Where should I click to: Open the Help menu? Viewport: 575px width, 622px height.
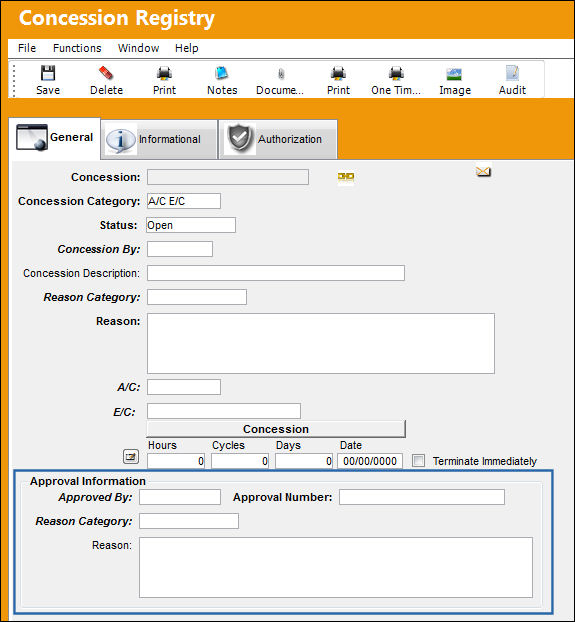(186, 48)
